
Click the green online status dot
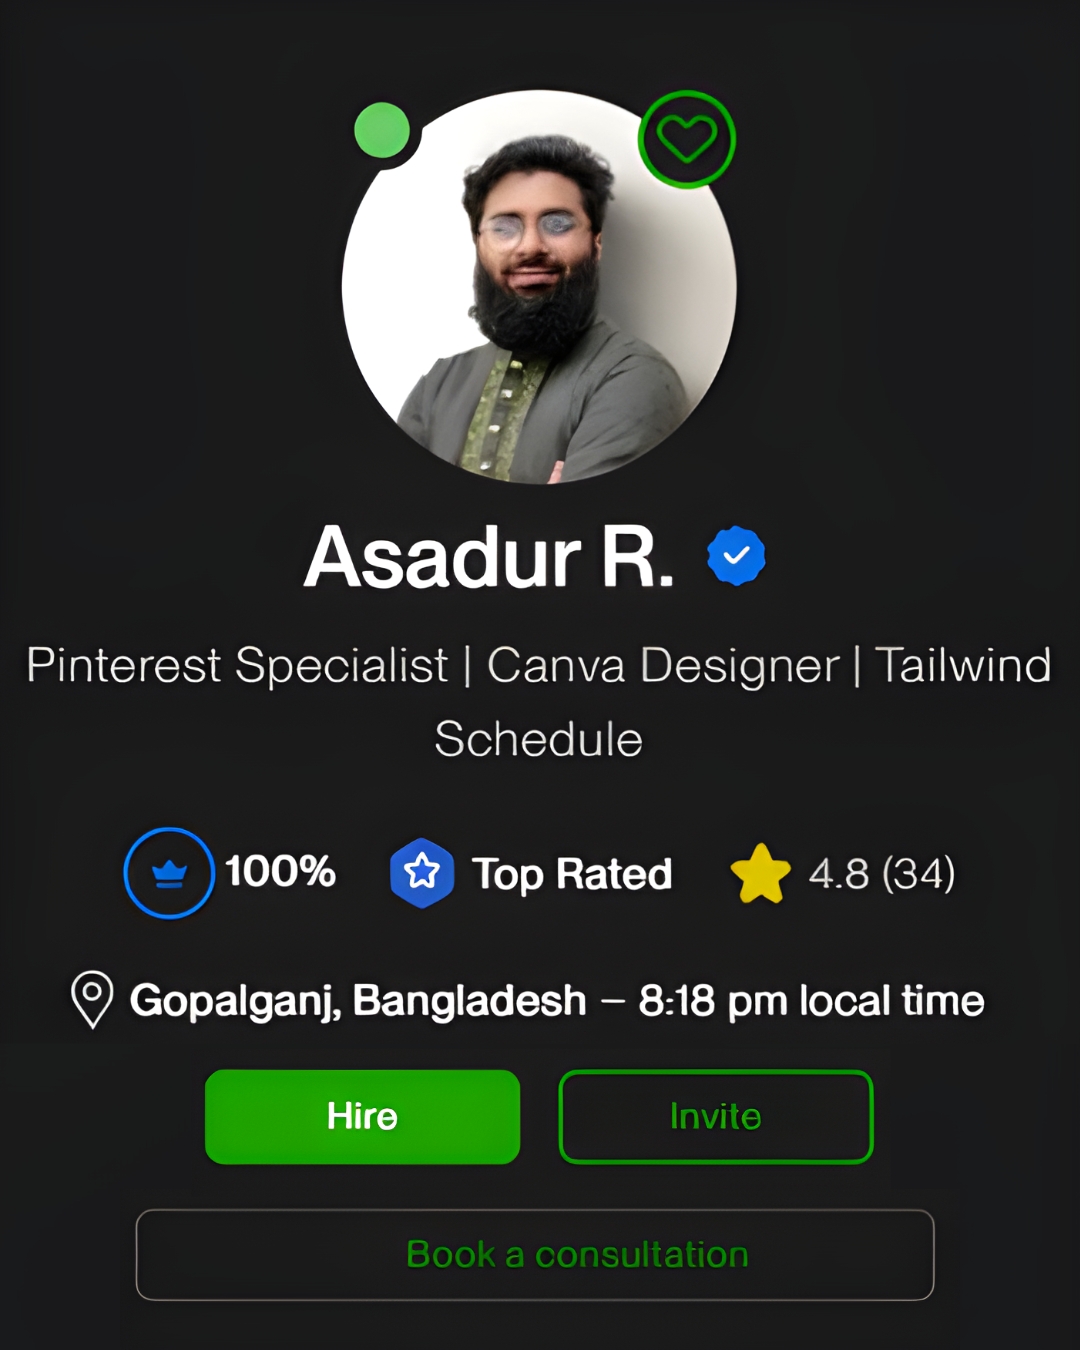382,130
